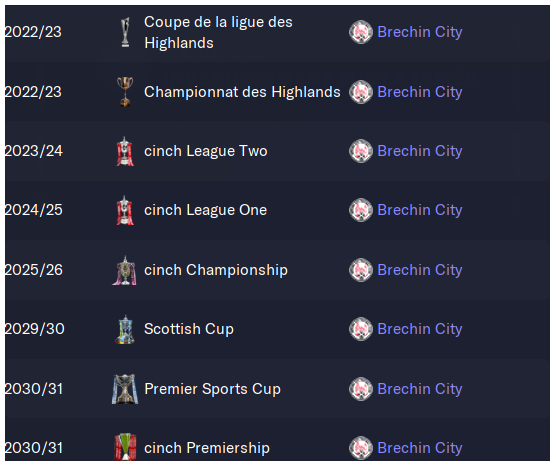
Task: Select the Premier Sports Cup trophy icon
Action: tap(125, 389)
